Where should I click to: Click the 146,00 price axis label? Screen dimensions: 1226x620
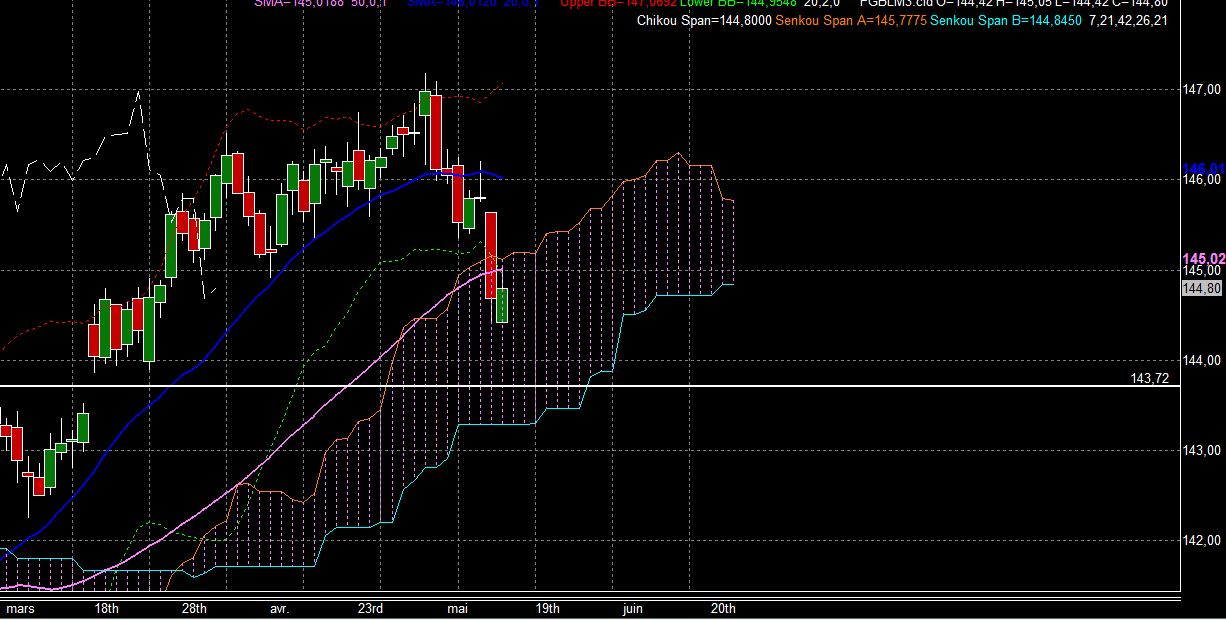pos(1201,180)
